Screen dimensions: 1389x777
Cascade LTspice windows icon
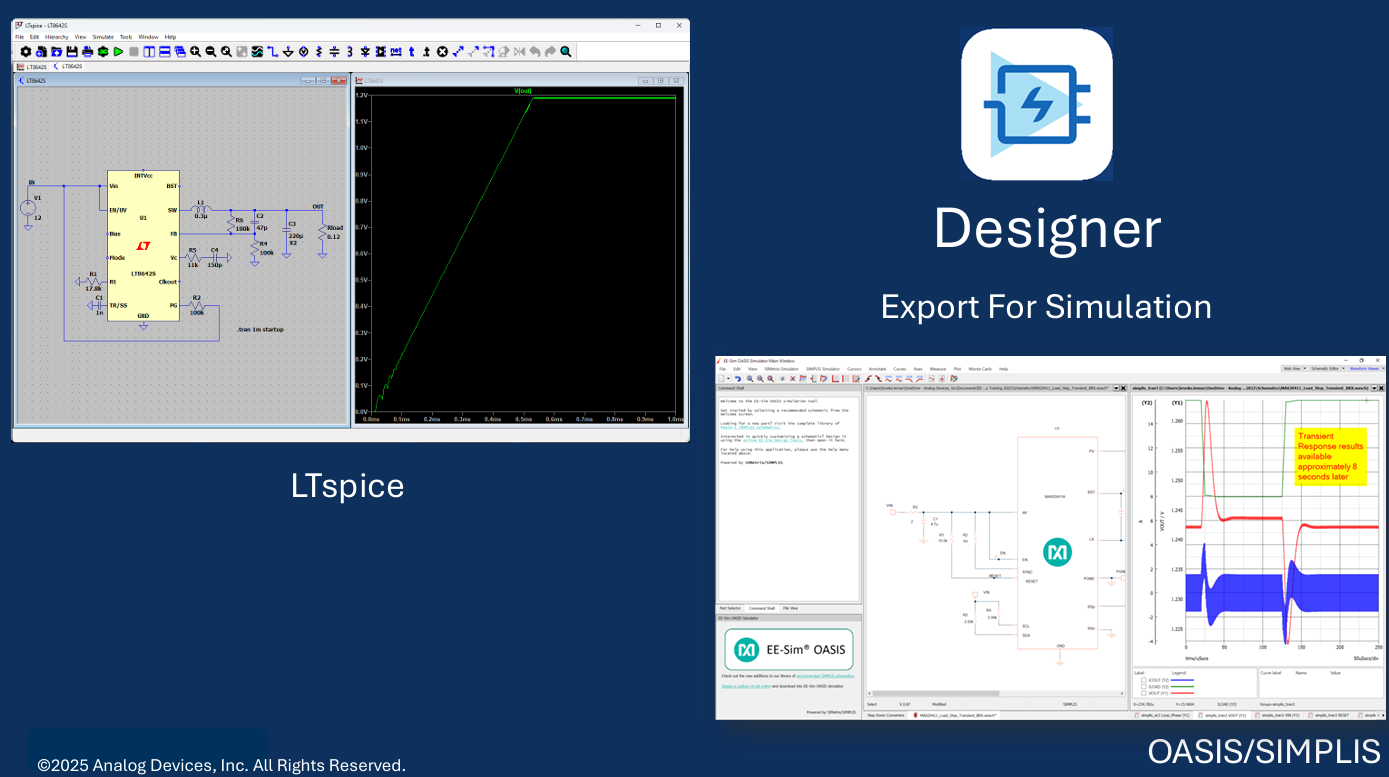click(180, 51)
